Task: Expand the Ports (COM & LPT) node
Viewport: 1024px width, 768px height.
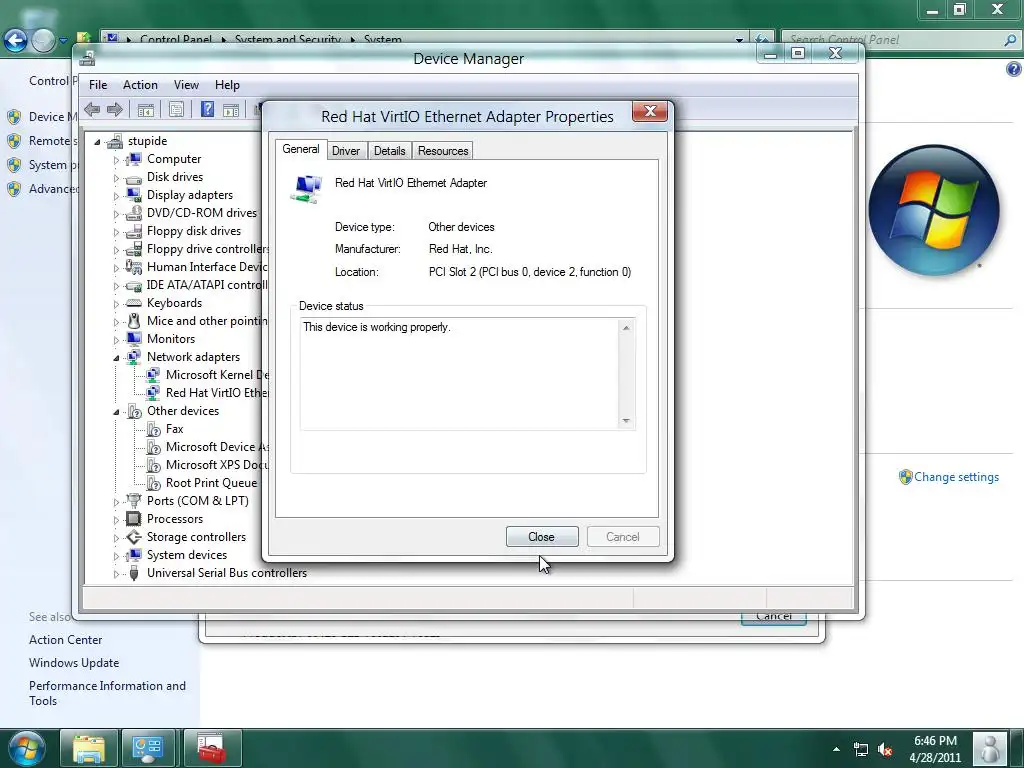Action: click(x=116, y=502)
